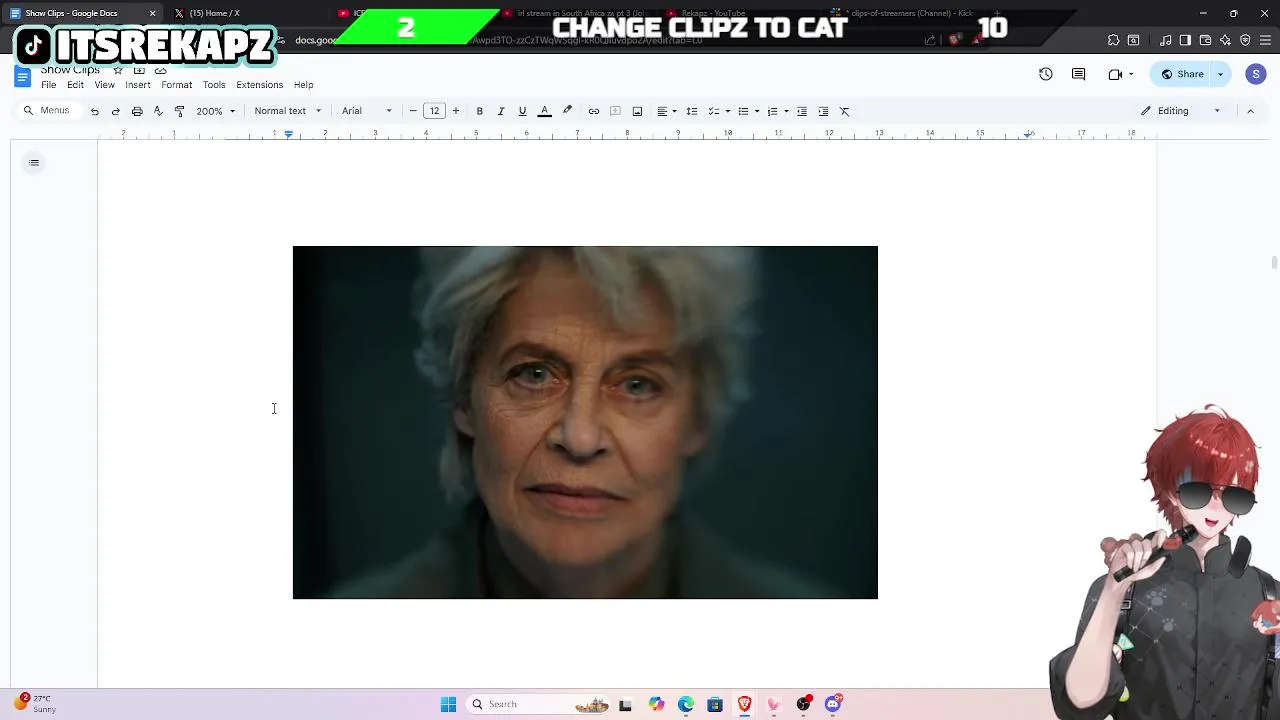Screen dimensions: 1280x720
Task: Run spelling and grammar check
Action: pos(158,111)
